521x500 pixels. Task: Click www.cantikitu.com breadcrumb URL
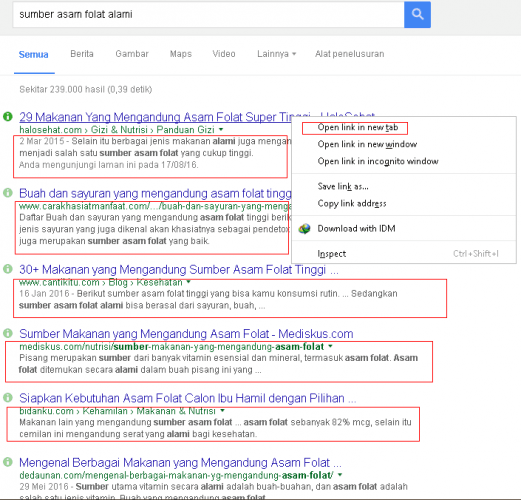pos(101,282)
